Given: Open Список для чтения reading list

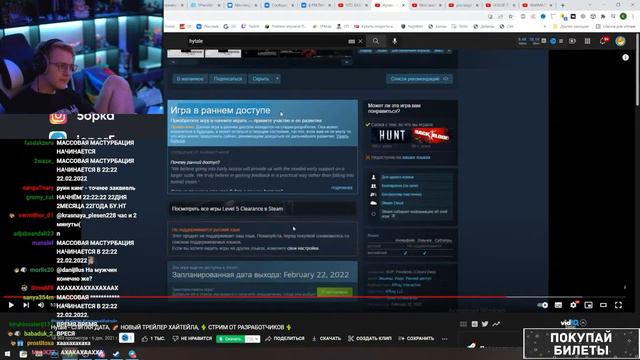Looking at the screenshot, I should pos(616,26).
